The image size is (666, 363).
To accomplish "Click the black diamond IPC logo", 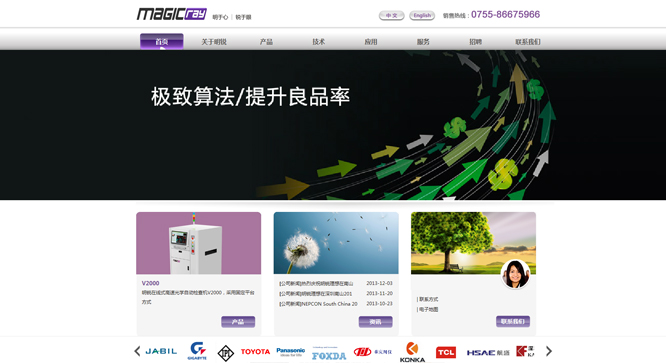I will pyautogui.click(x=226, y=353).
